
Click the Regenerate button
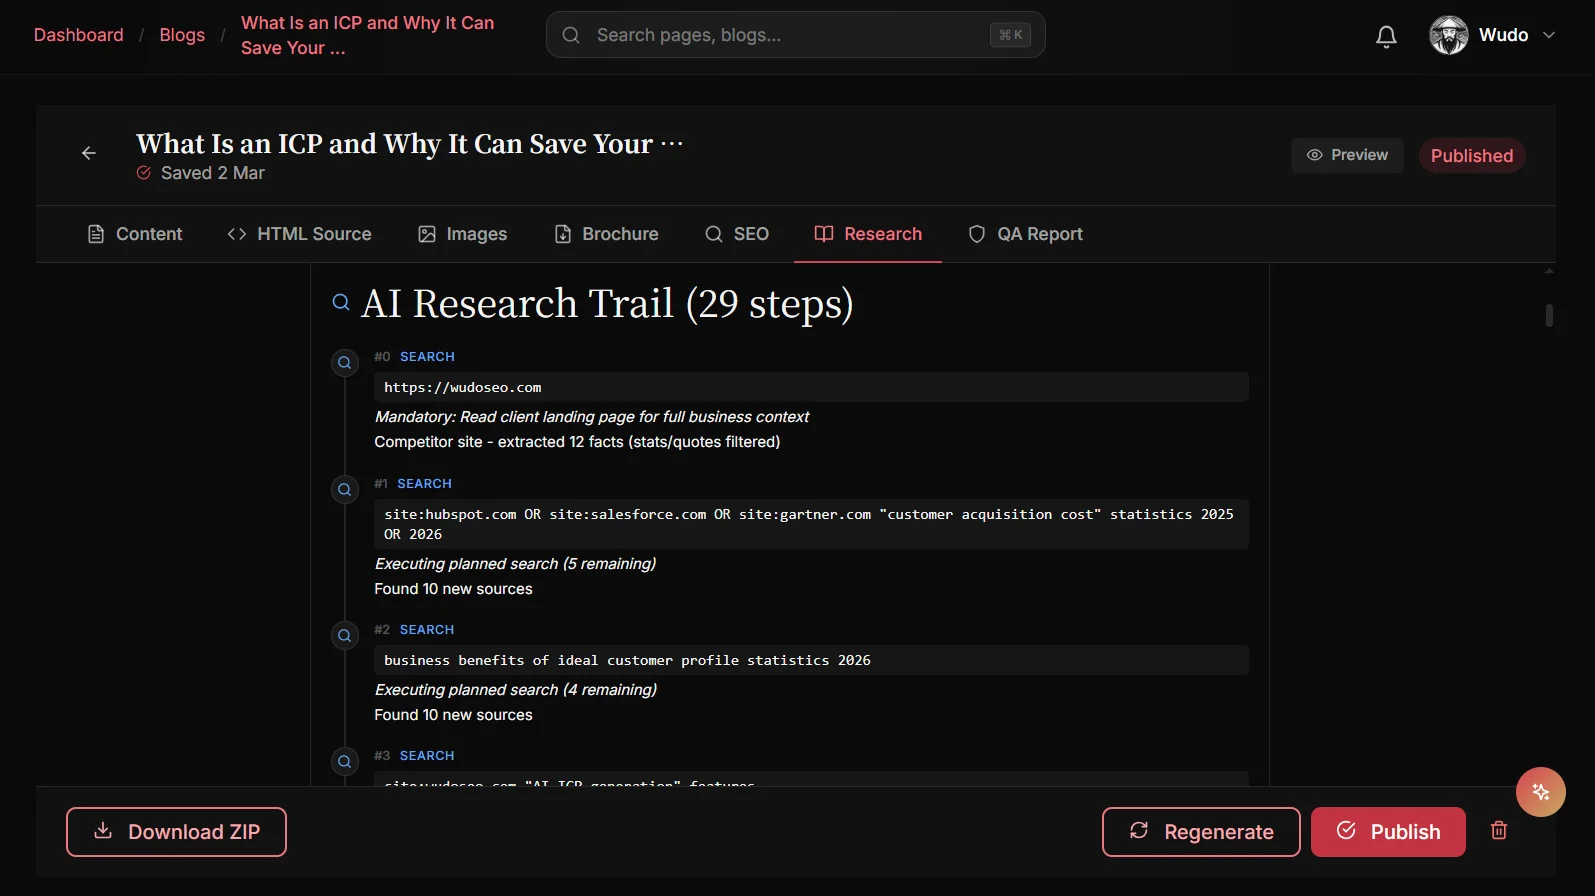tap(1201, 832)
